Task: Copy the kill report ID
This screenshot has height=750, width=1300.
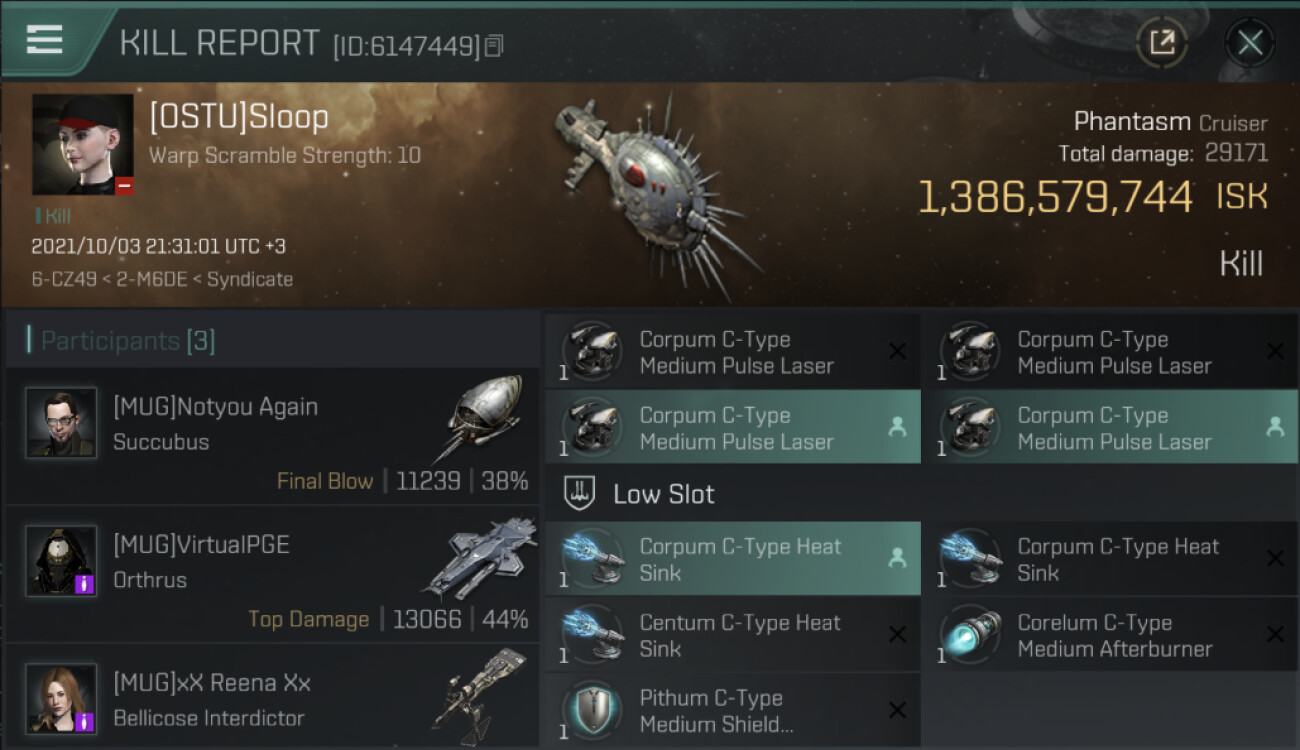Action: coord(494,45)
